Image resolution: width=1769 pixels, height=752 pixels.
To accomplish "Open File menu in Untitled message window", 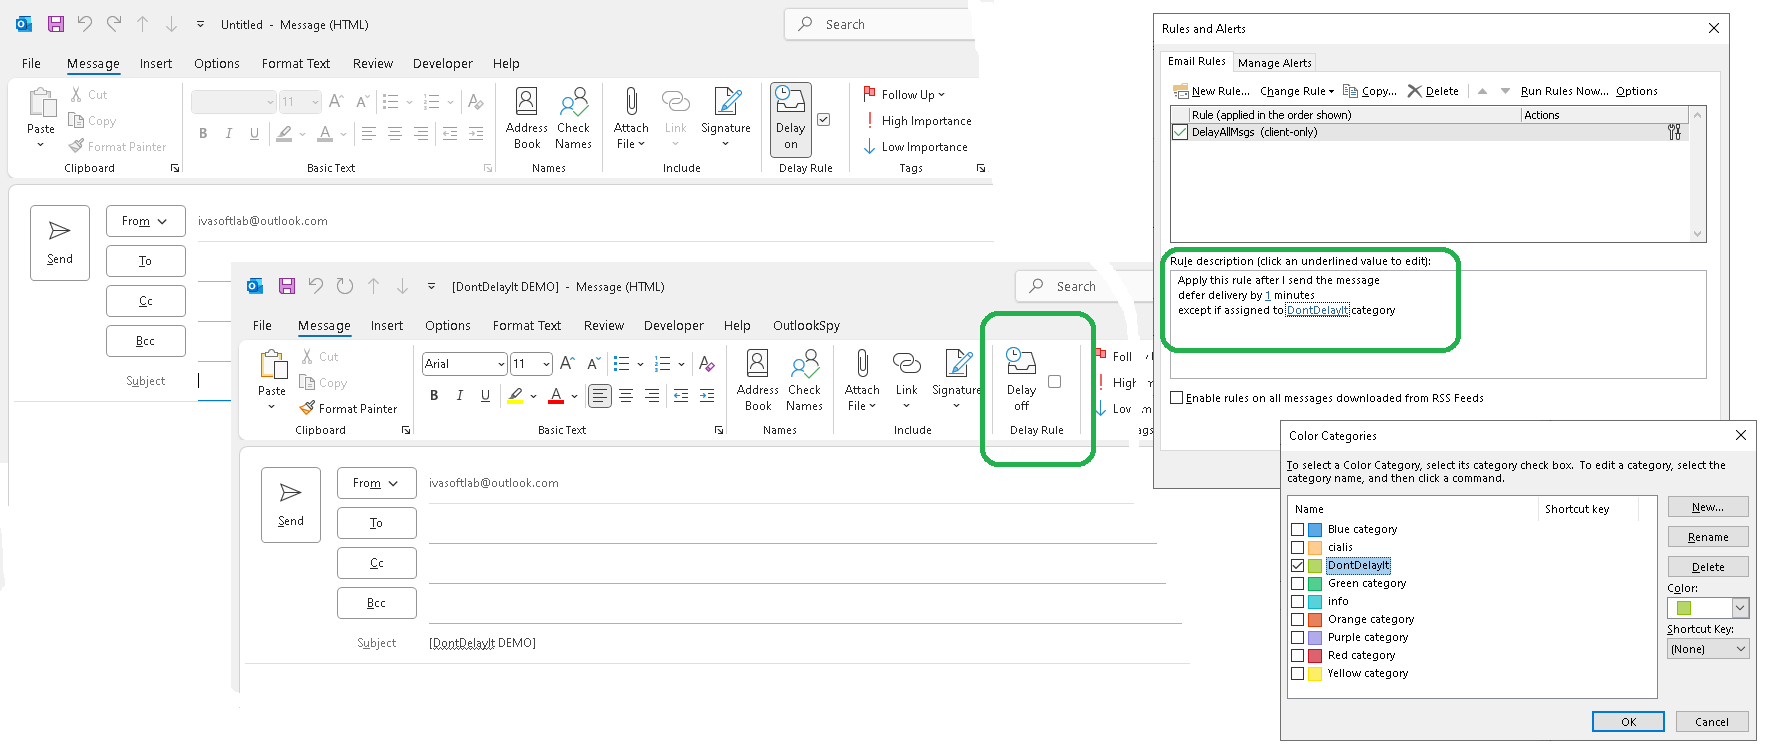I will 31,64.
